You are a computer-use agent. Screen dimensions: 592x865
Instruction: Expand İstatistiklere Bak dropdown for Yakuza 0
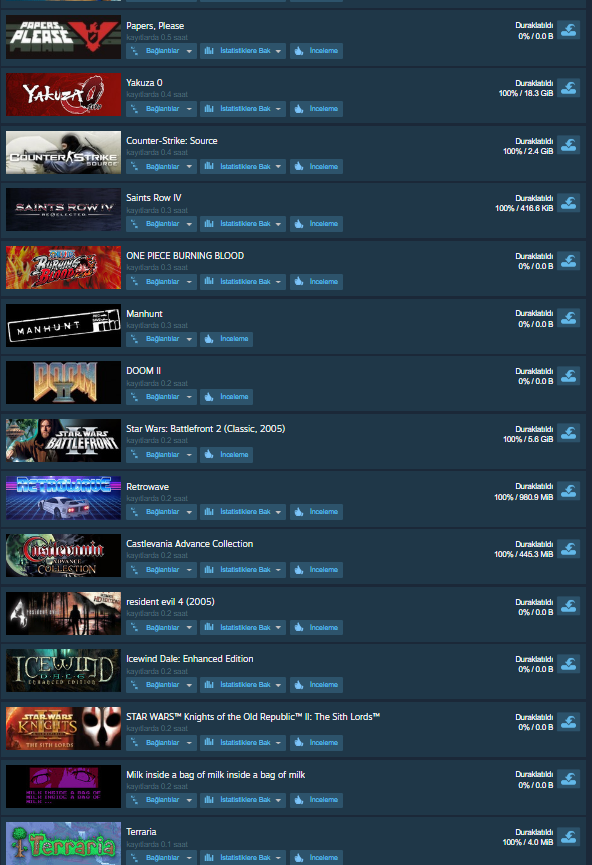(243, 109)
